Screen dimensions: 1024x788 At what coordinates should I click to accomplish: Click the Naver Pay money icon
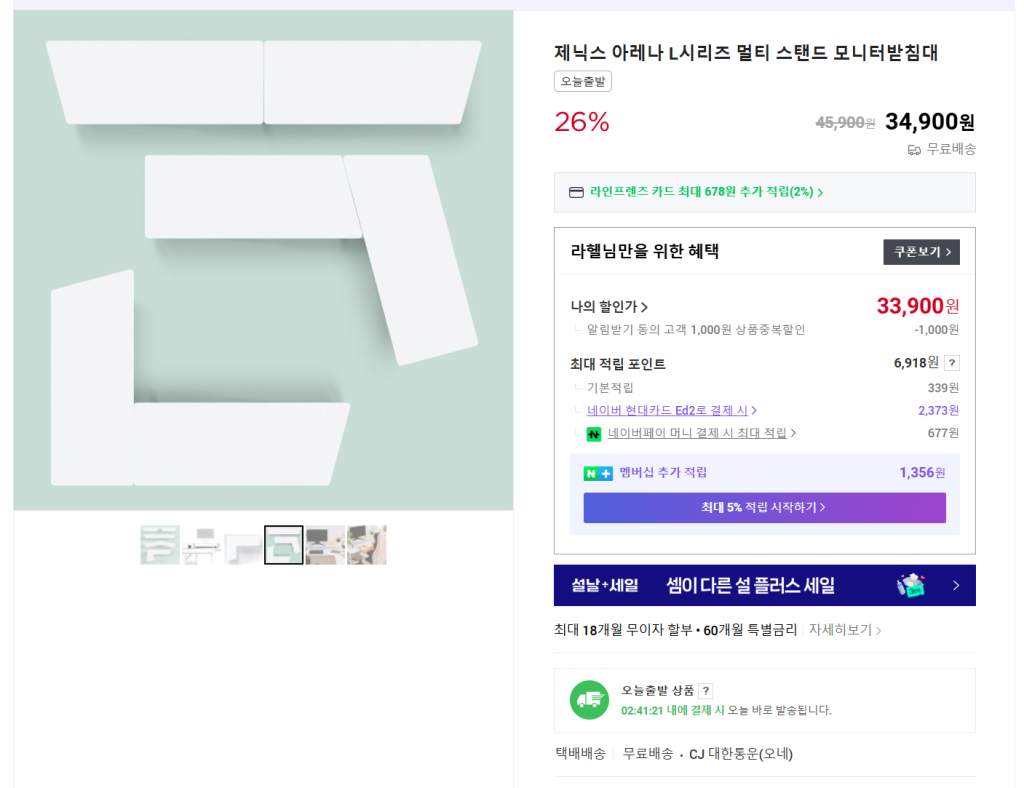coord(594,434)
